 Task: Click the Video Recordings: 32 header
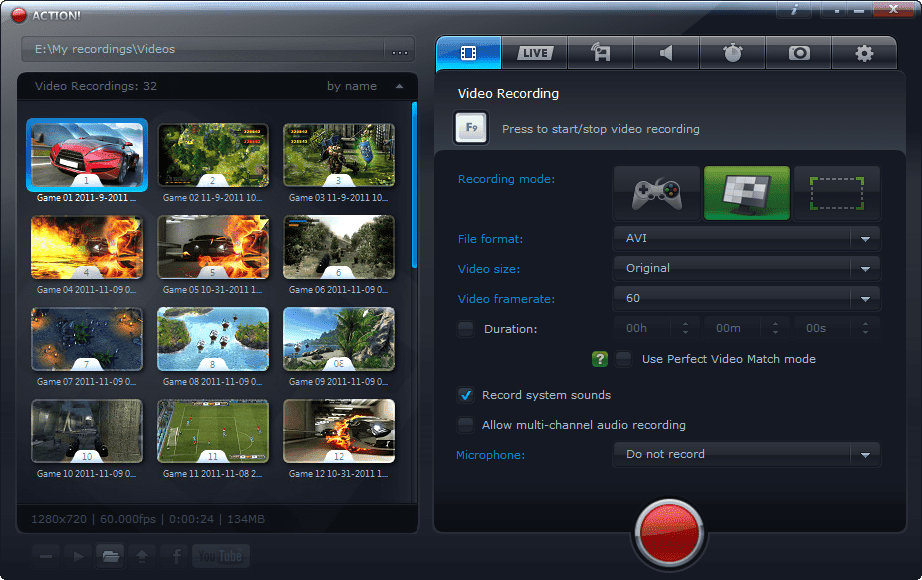tap(96, 86)
